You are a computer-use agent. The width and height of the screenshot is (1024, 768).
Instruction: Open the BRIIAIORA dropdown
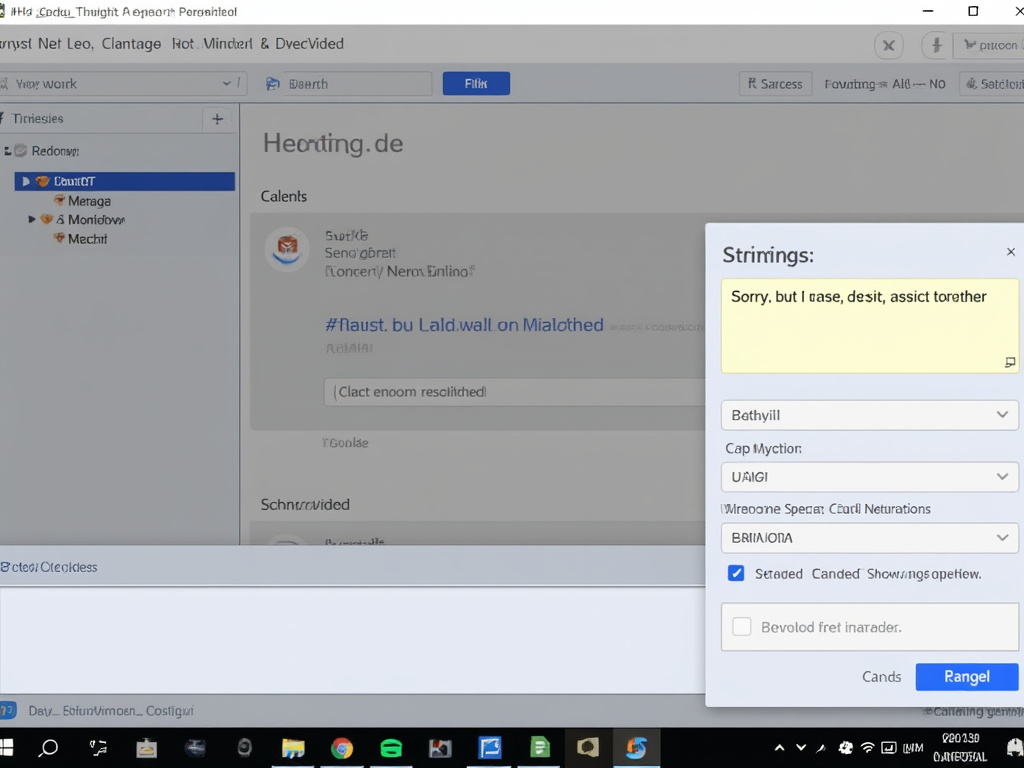point(869,537)
